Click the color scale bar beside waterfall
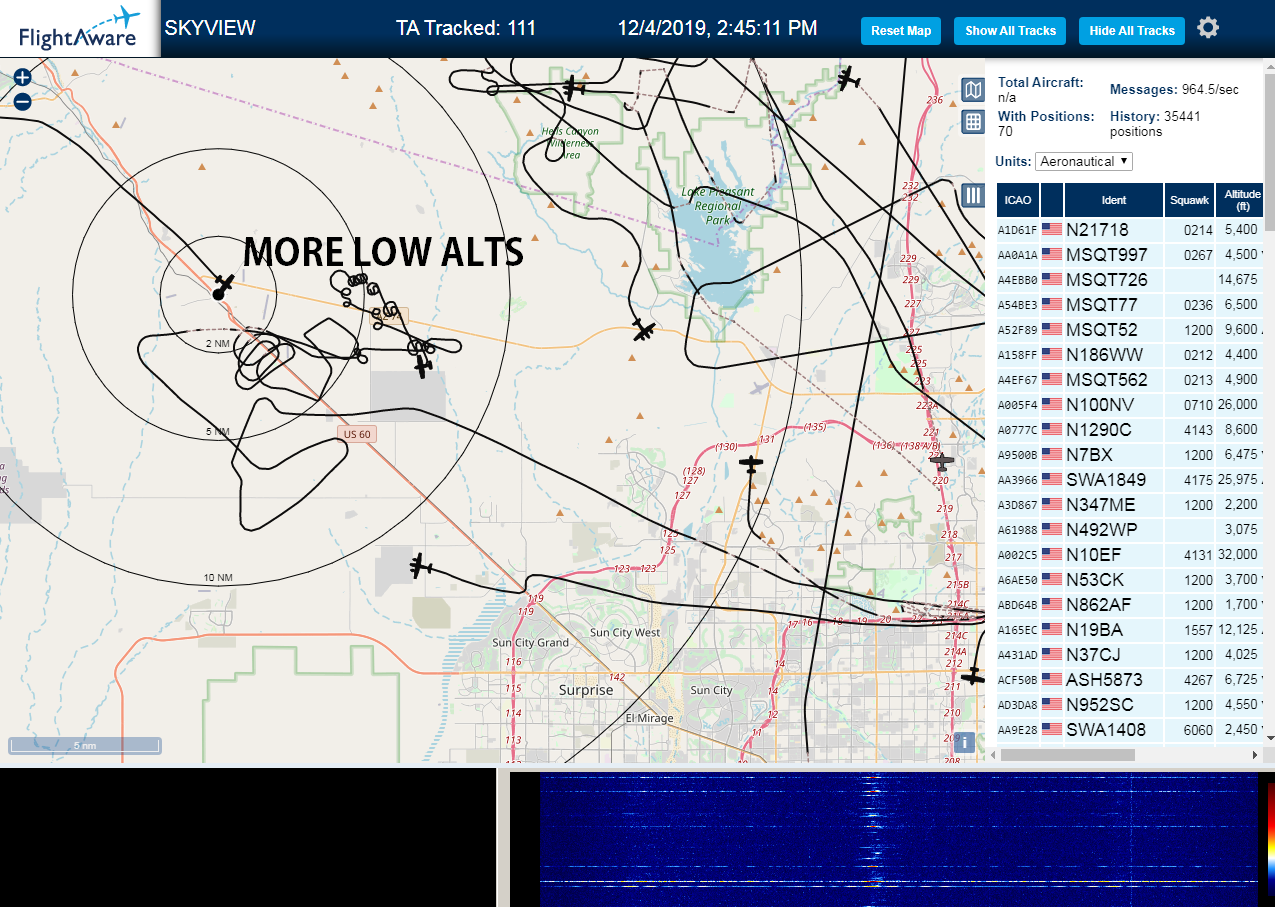Screen dimensions: 1275x907 (1270, 840)
